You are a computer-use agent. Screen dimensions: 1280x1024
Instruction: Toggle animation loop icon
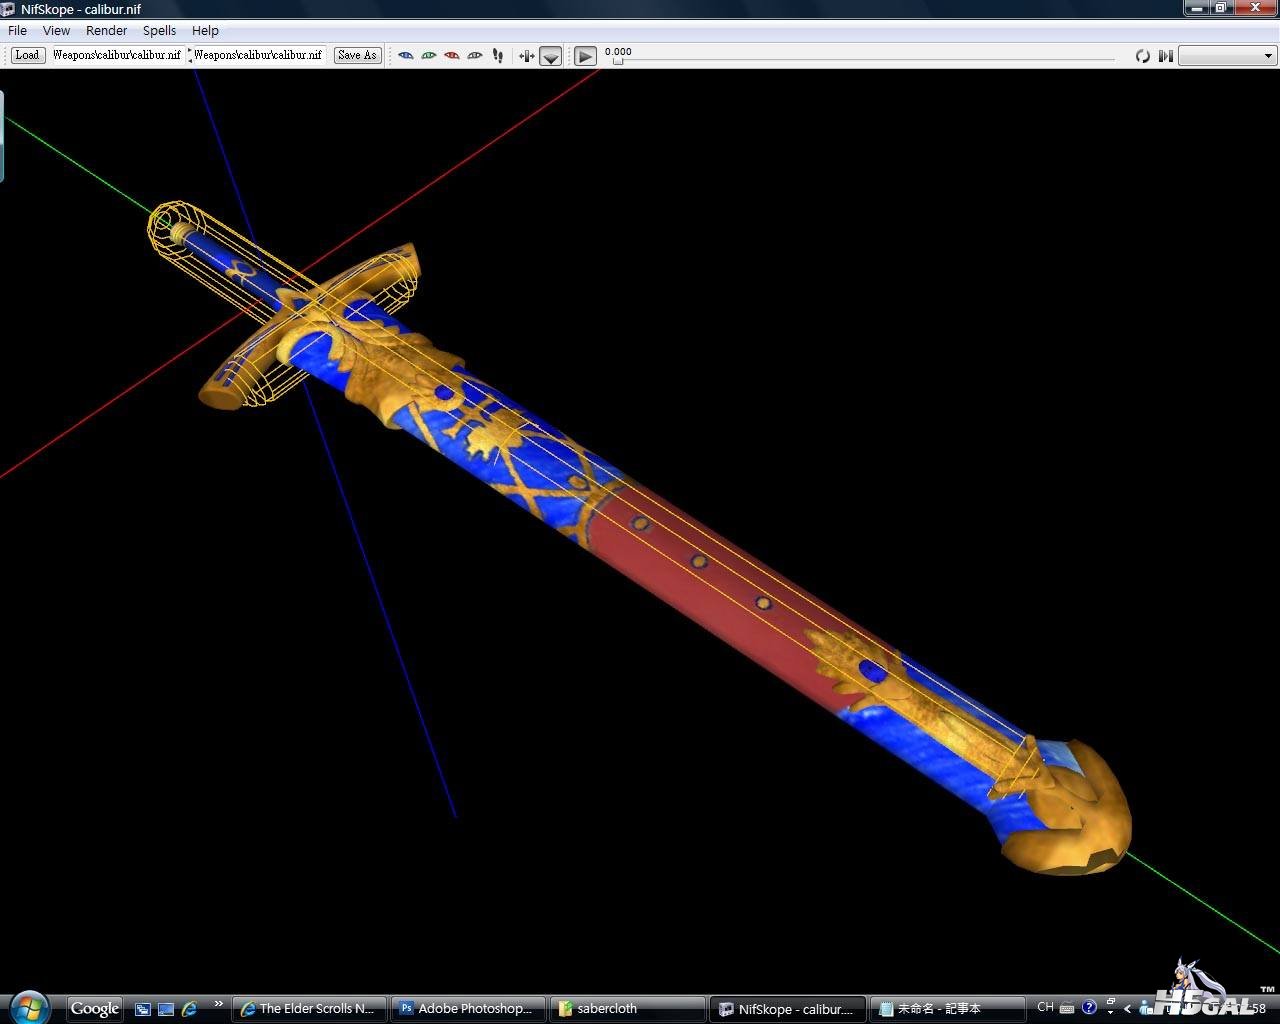pyautogui.click(x=1142, y=56)
